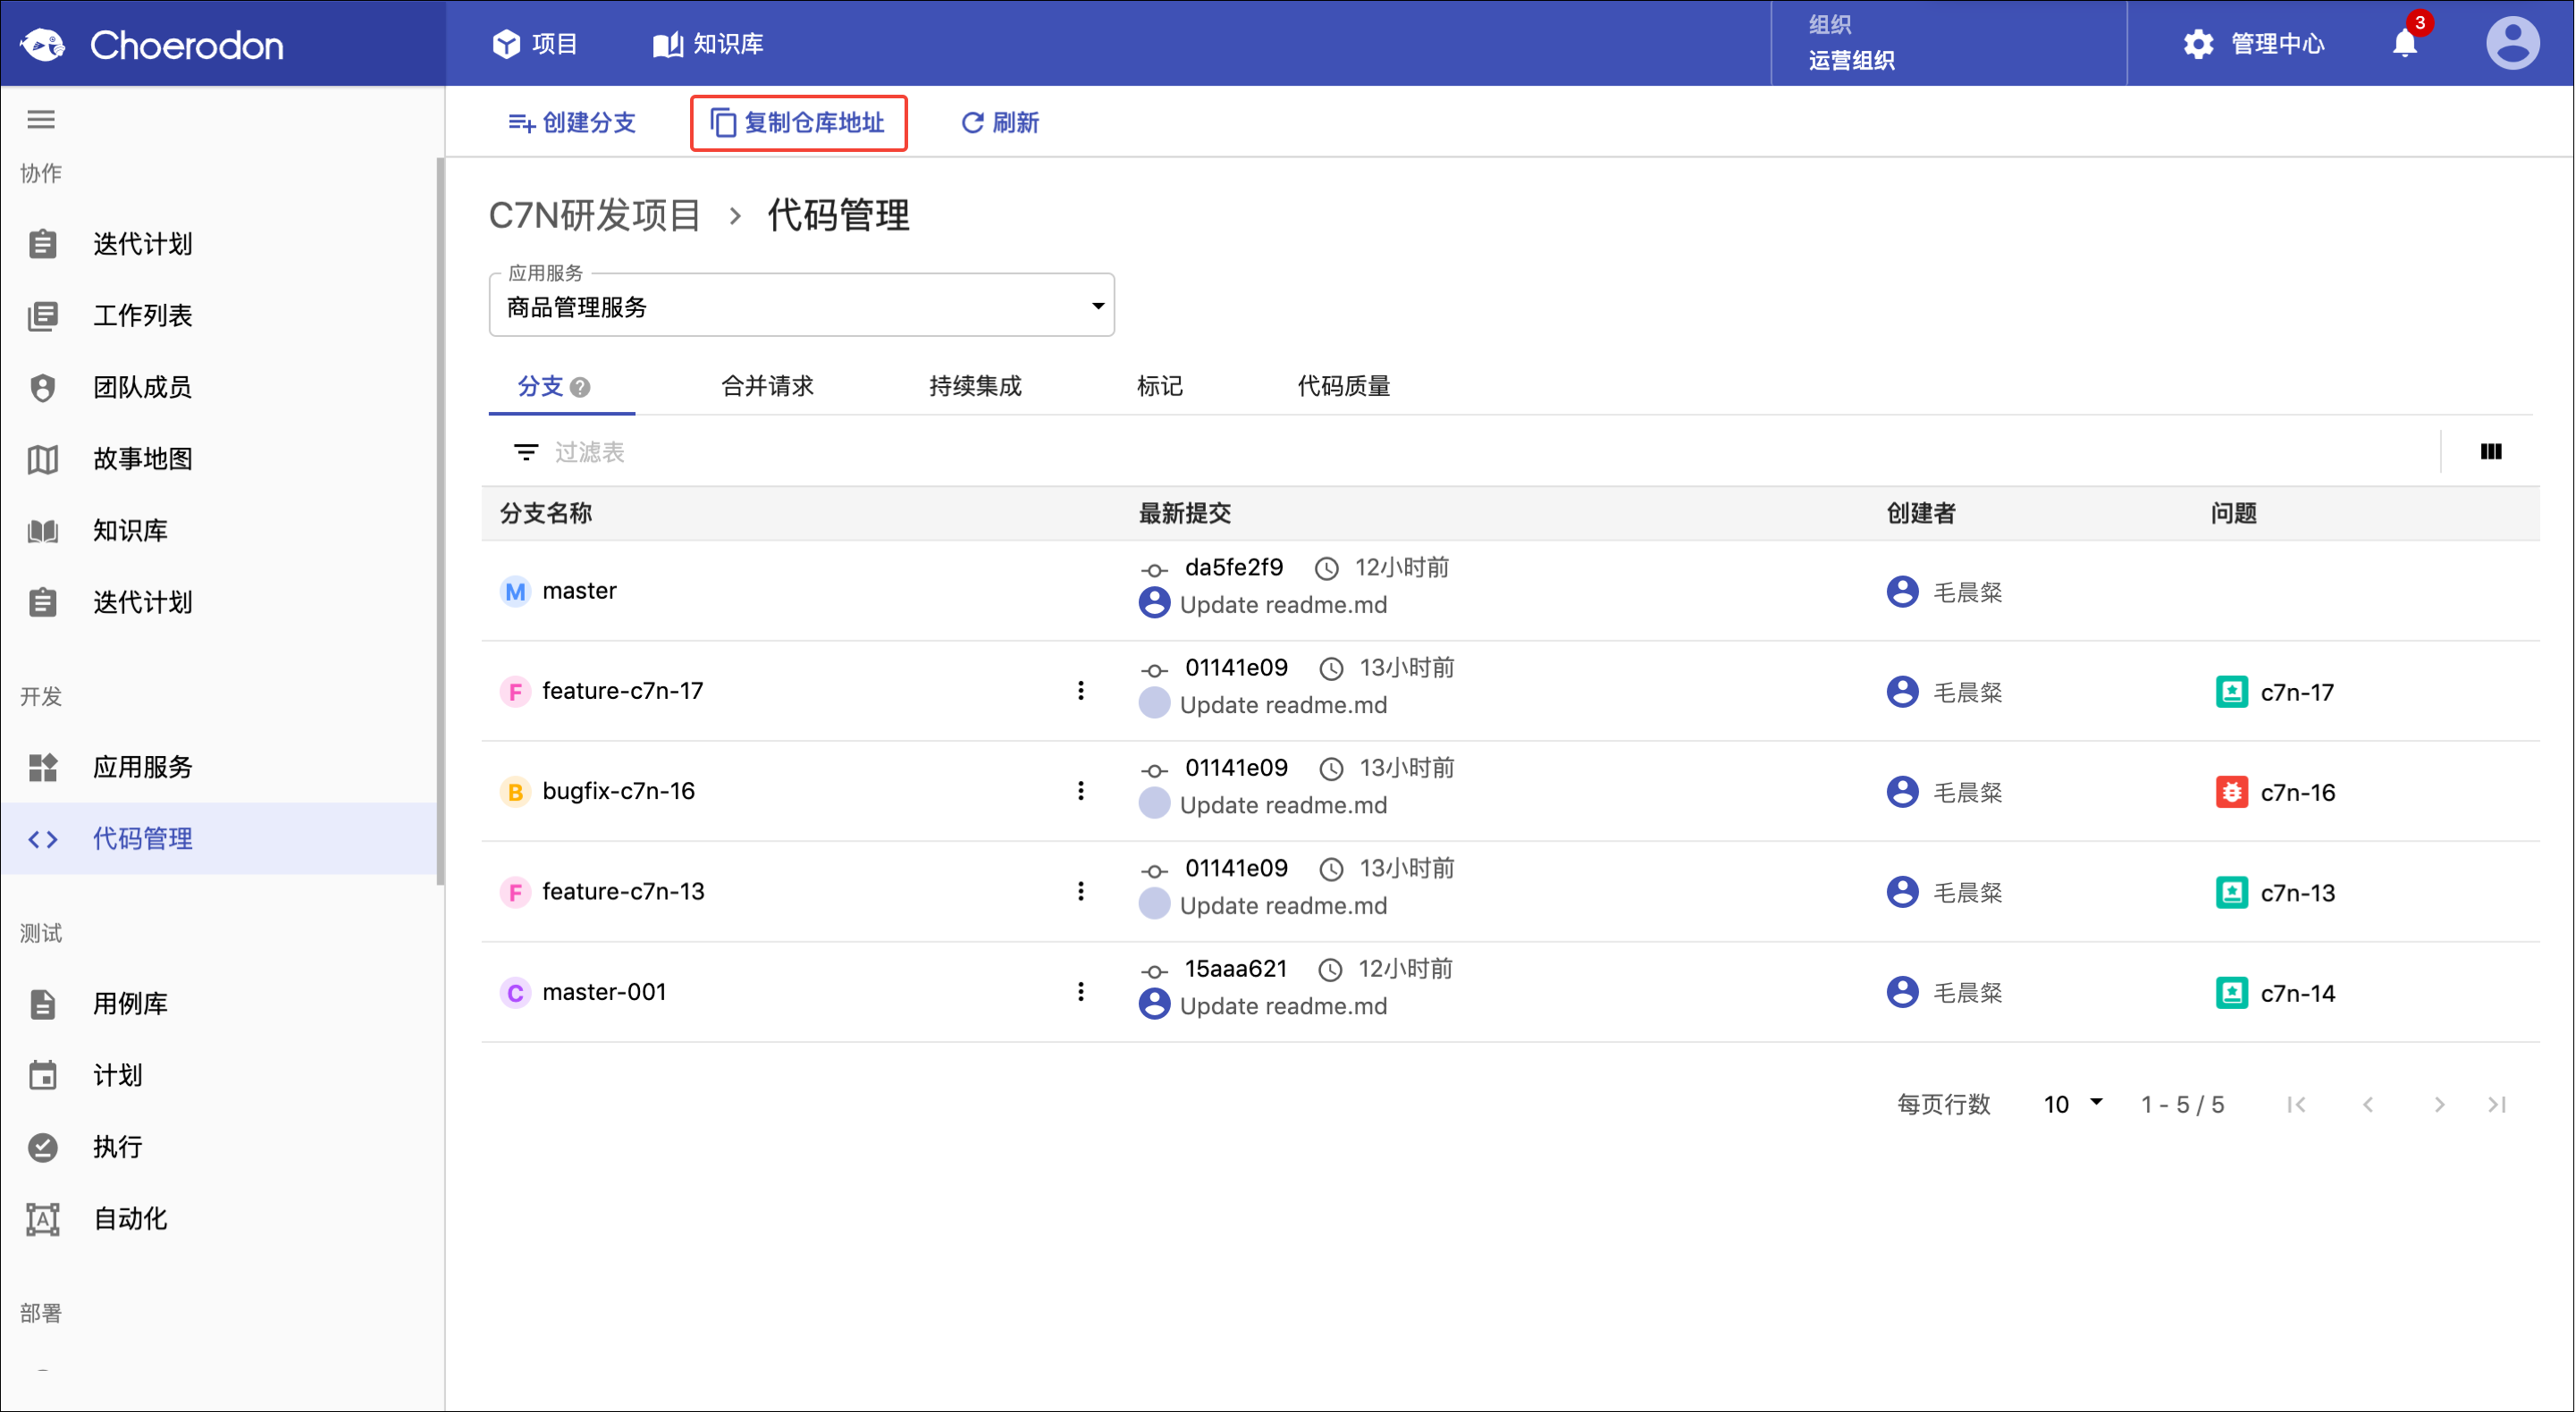Open more actions for feature-c7n-13
2576x1412 pixels.
[1081, 891]
